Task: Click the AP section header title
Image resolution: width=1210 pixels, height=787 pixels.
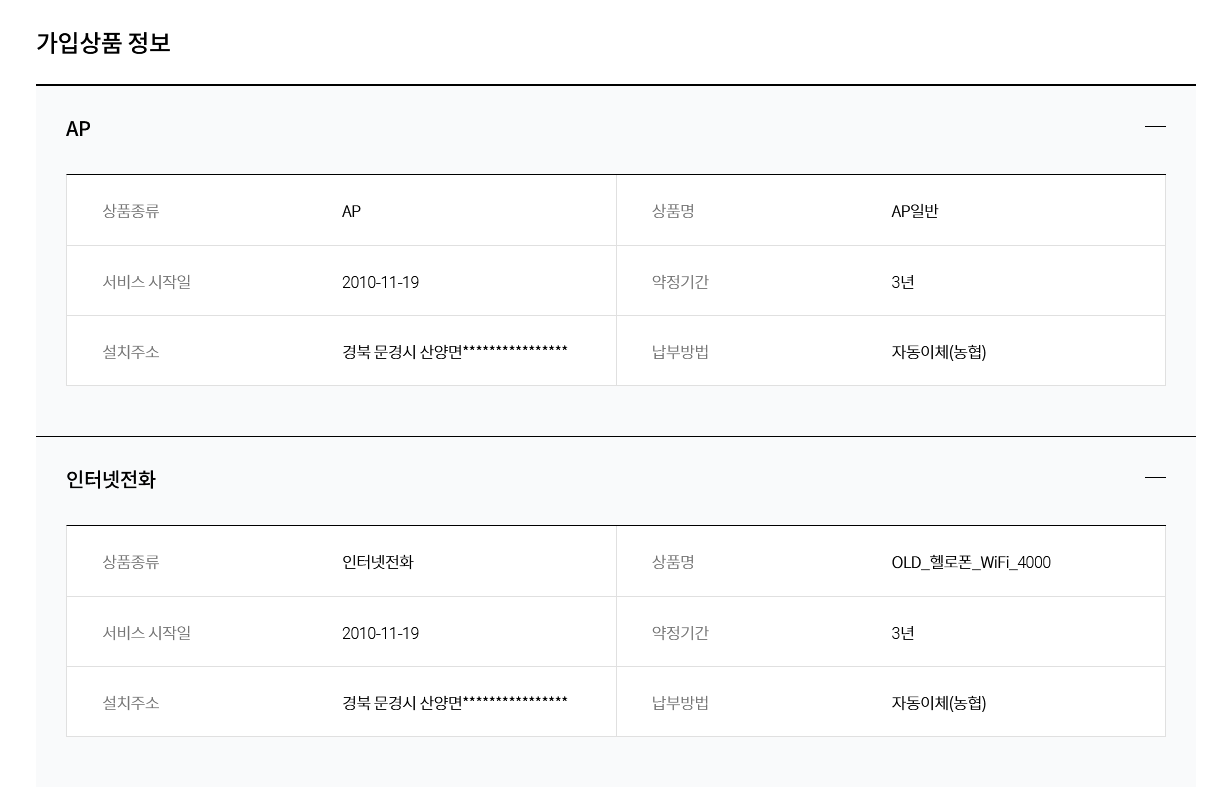Action: pyautogui.click(x=78, y=129)
